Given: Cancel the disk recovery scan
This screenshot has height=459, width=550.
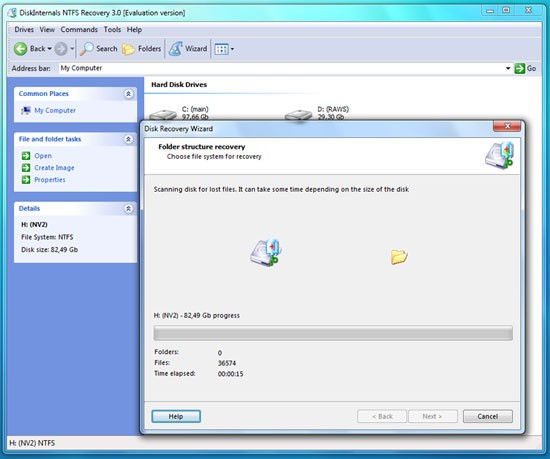Looking at the screenshot, I should 488,416.
